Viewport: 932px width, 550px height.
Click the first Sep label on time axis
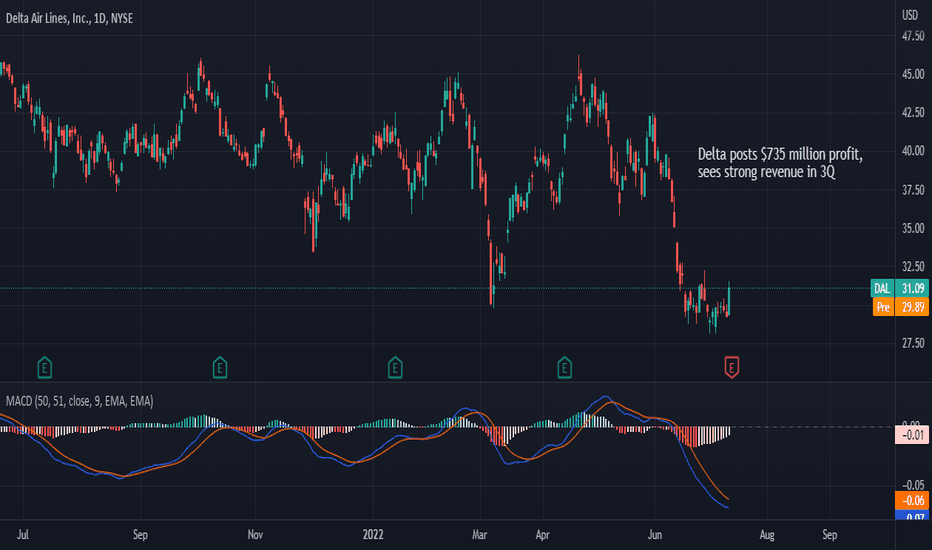(x=140, y=535)
